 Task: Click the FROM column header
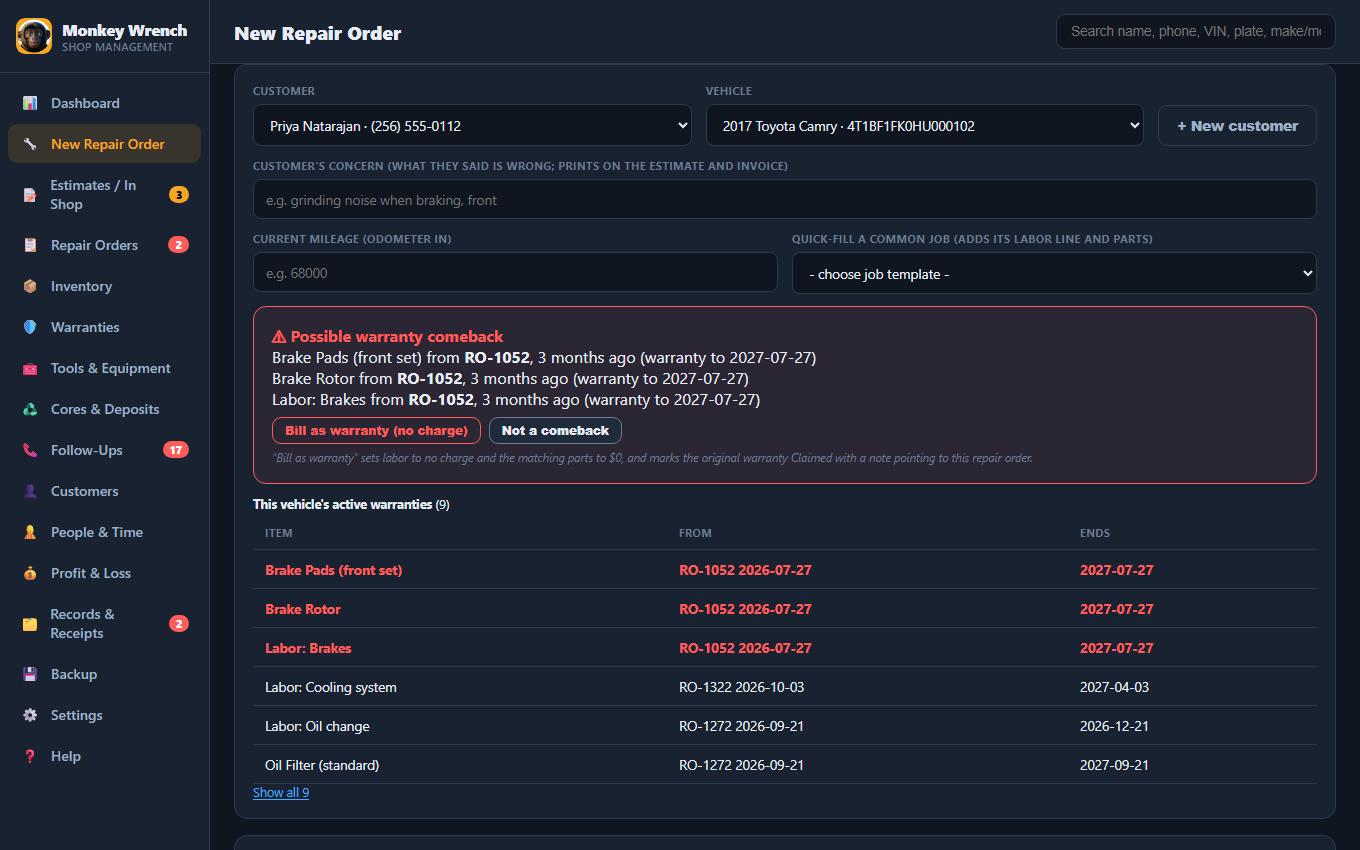coord(695,533)
